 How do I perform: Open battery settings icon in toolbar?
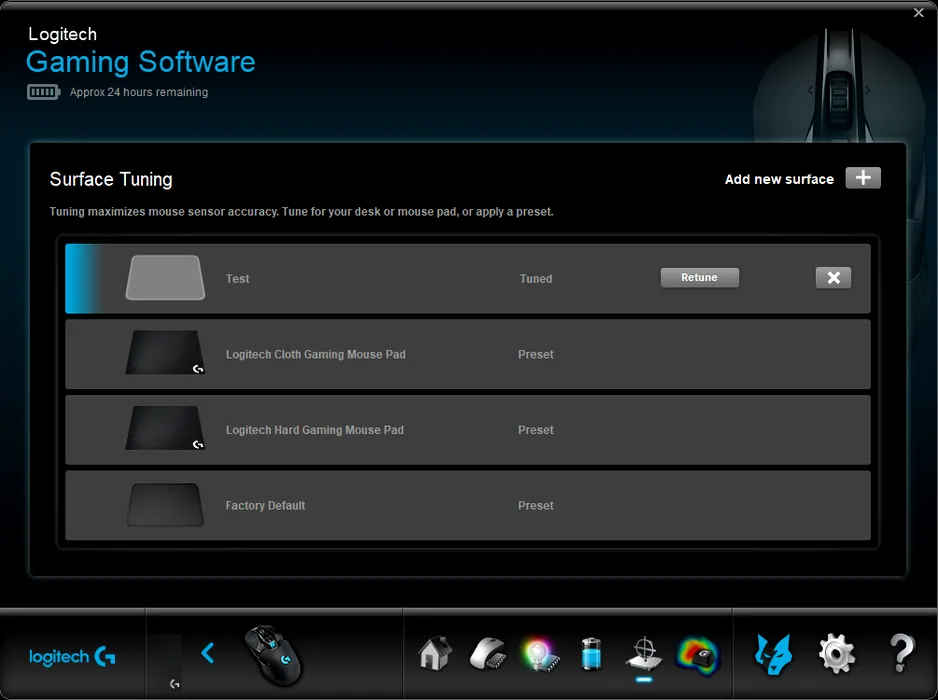592,654
